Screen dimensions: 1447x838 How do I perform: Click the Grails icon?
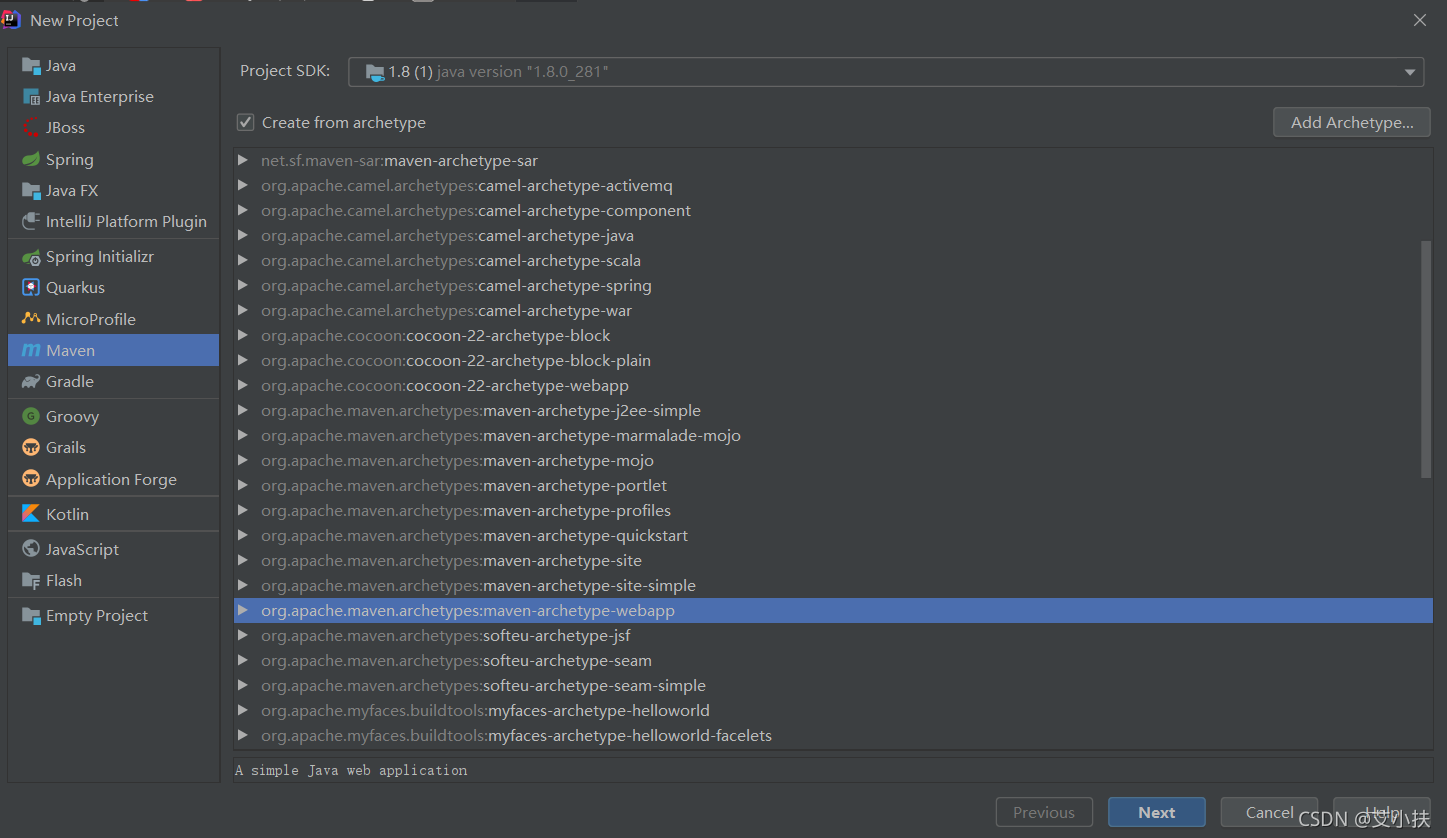coord(31,448)
